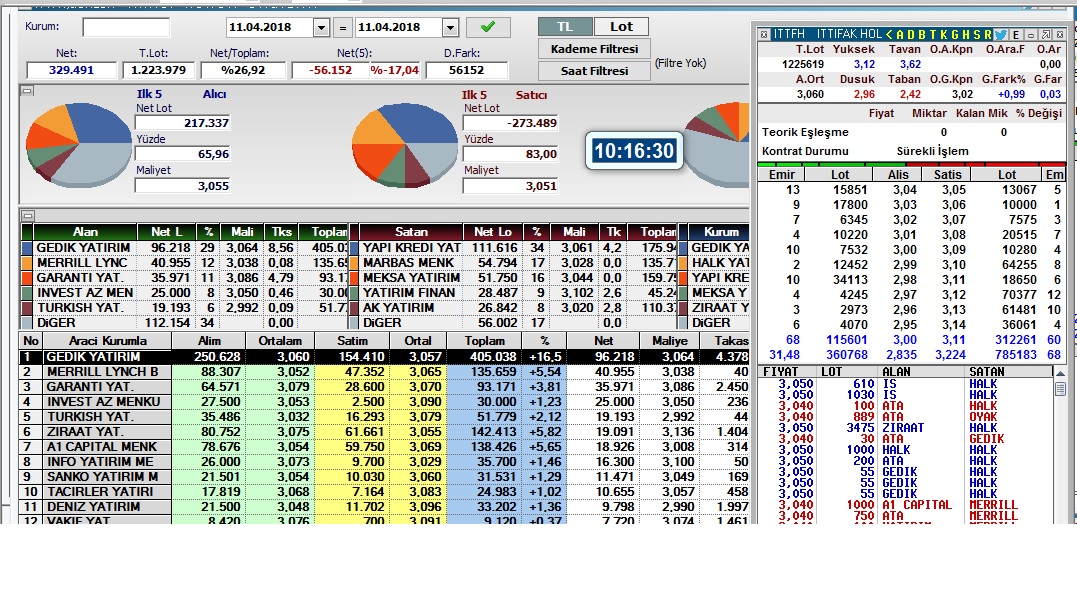Screen dimensions: 1077x614
Task: Select the yellow letter K in ITTFH title bar
Action: click(x=944, y=34)
